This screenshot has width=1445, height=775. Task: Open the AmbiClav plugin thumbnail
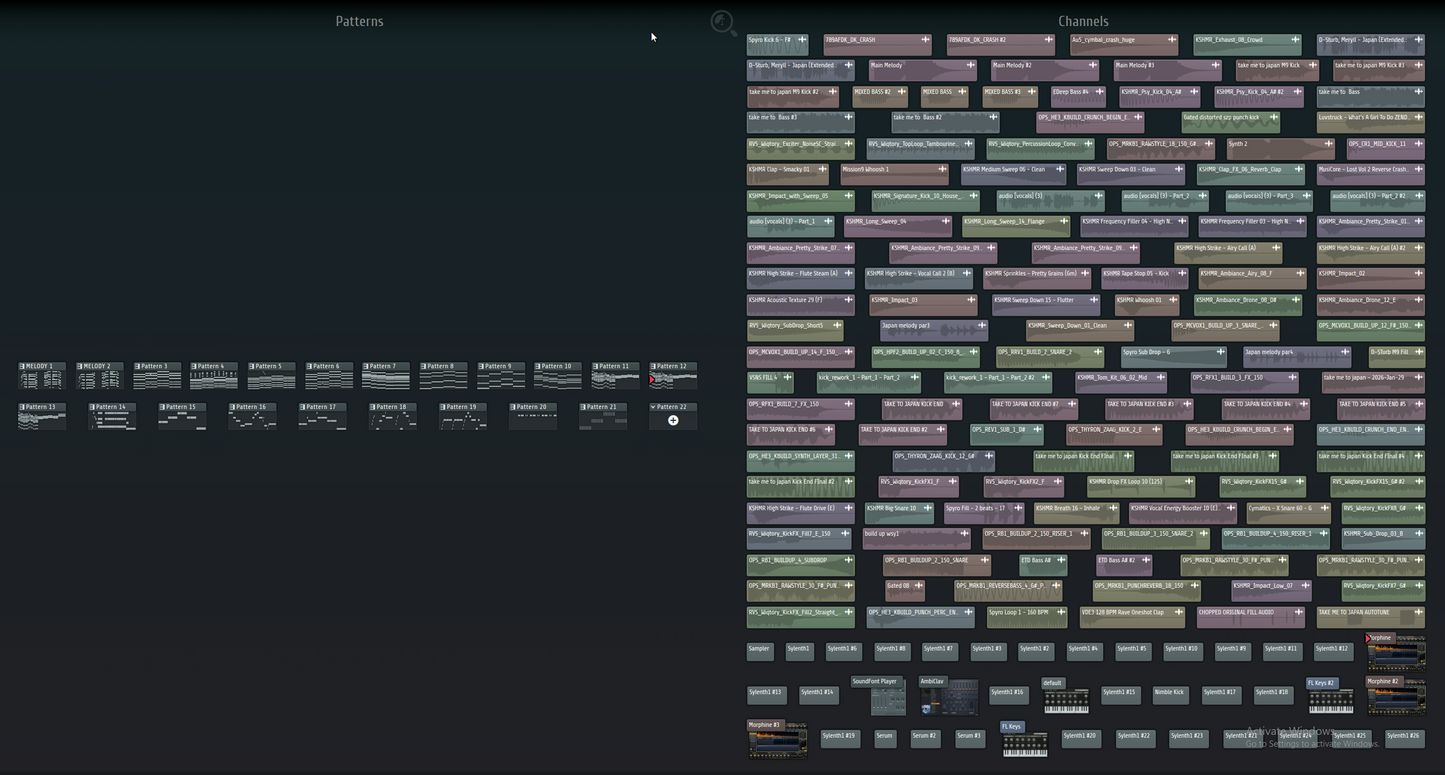pyautogui.click(x=948, y=697)
